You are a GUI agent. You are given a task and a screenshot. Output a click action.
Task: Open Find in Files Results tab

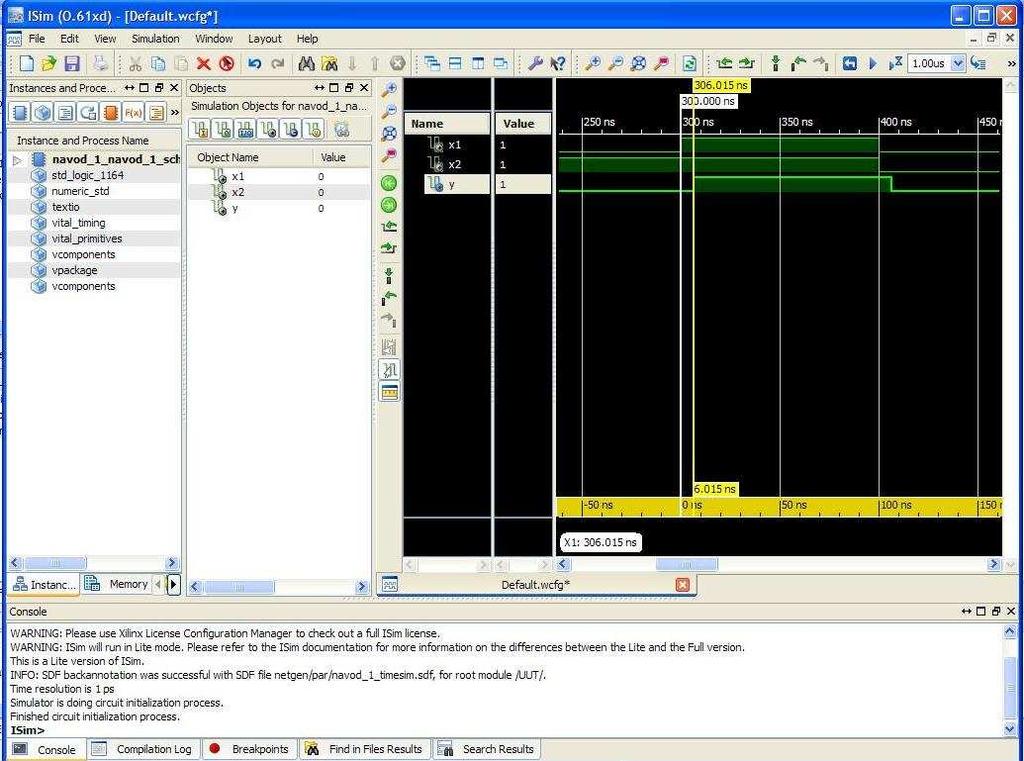pos(366,749)
